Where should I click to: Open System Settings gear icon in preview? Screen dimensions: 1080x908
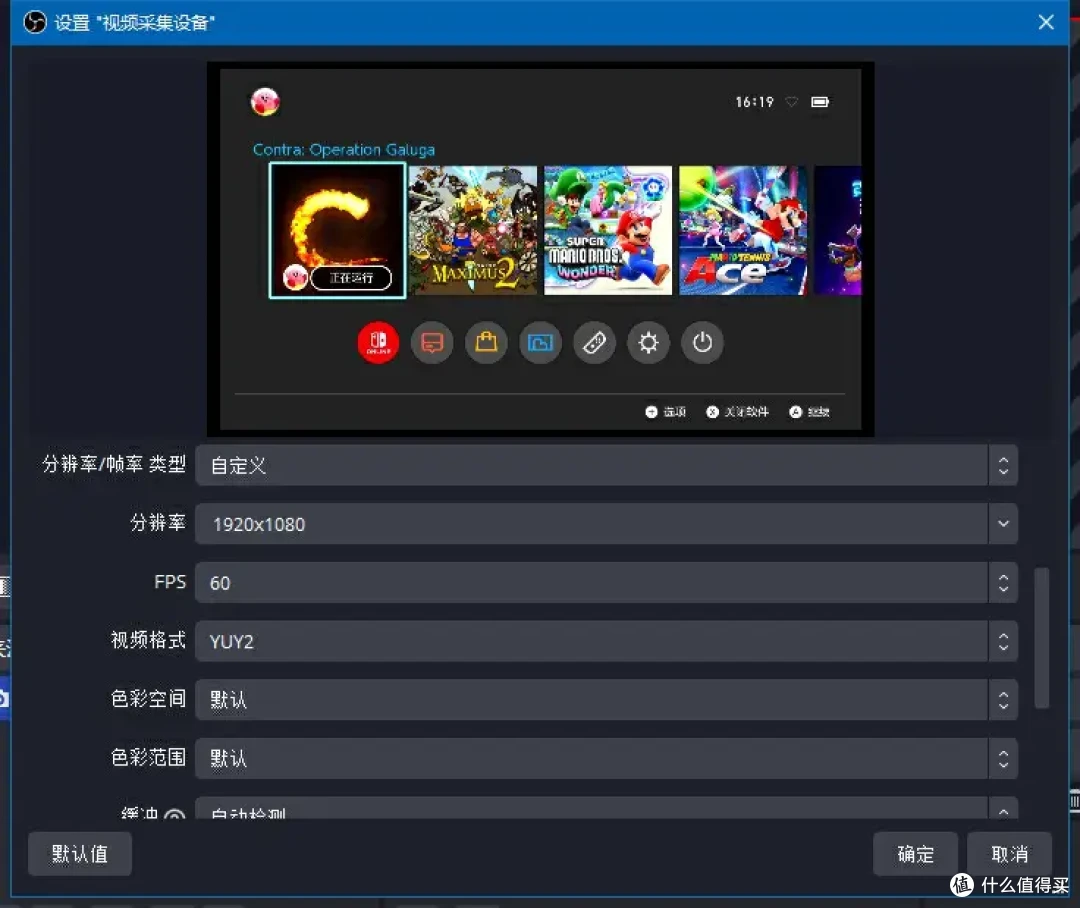[x=648, y=342]
